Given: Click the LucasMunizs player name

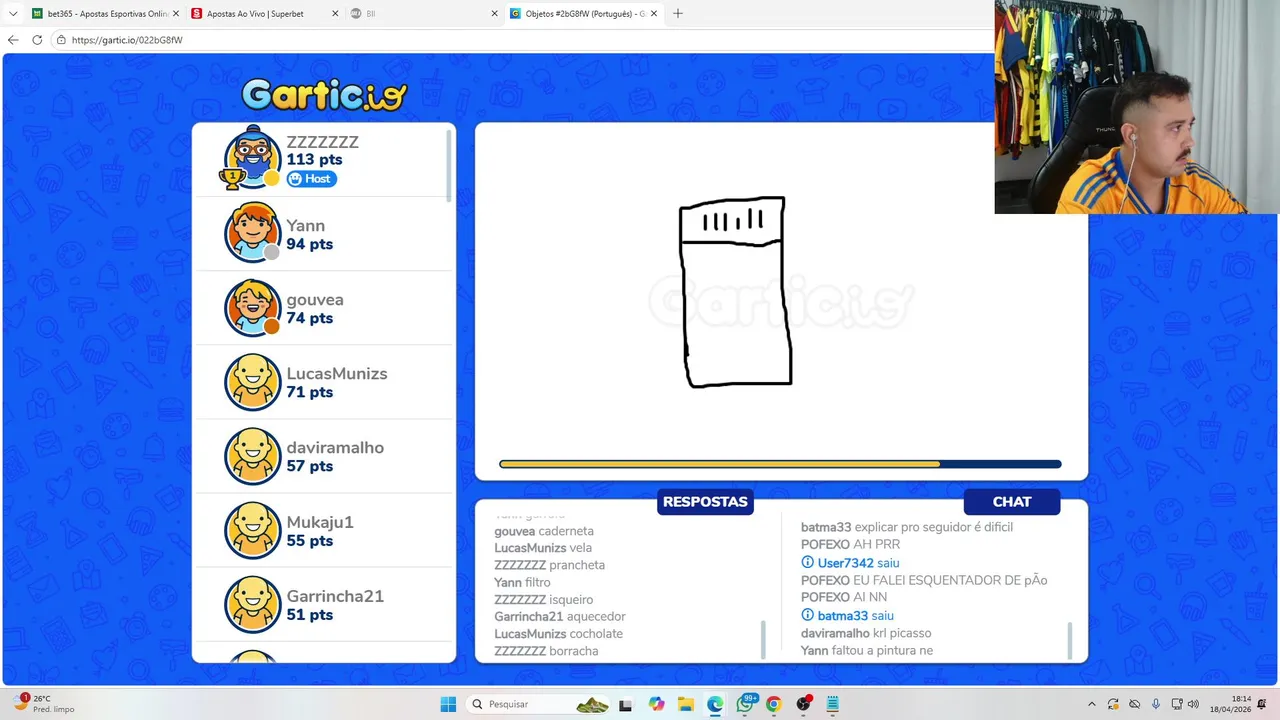Looking at the screenshot, I should (337, 374).
